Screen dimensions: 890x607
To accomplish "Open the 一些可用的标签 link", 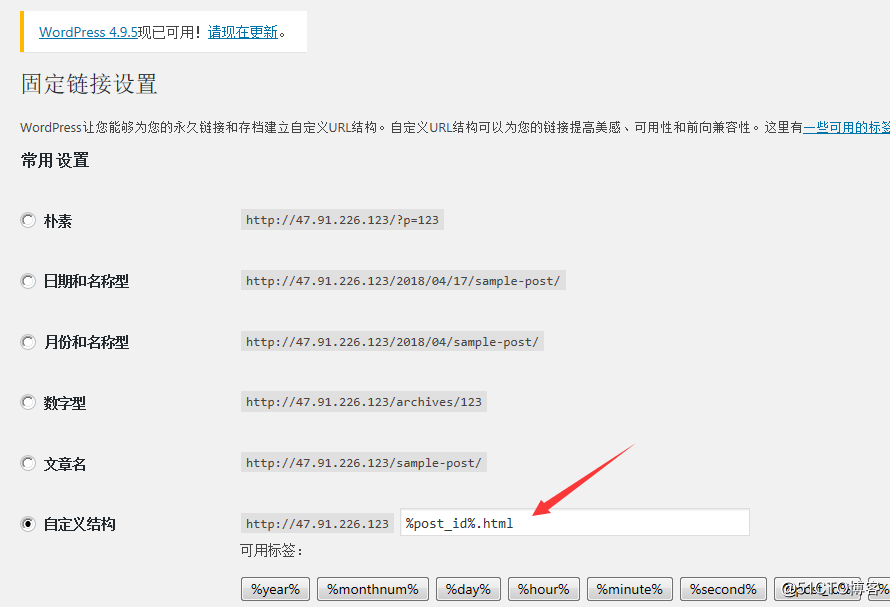I will [x=846, y=127].
